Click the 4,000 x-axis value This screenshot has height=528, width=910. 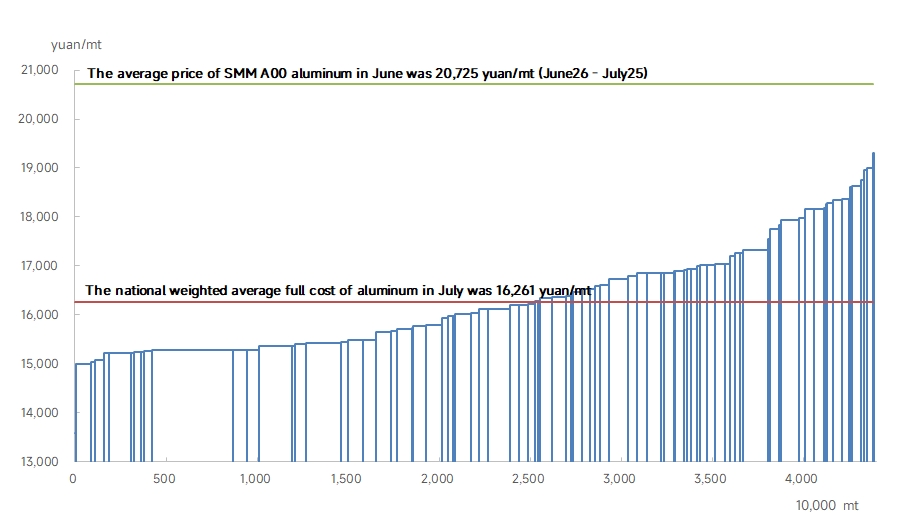pyautogui.click(x=801, y=479)
